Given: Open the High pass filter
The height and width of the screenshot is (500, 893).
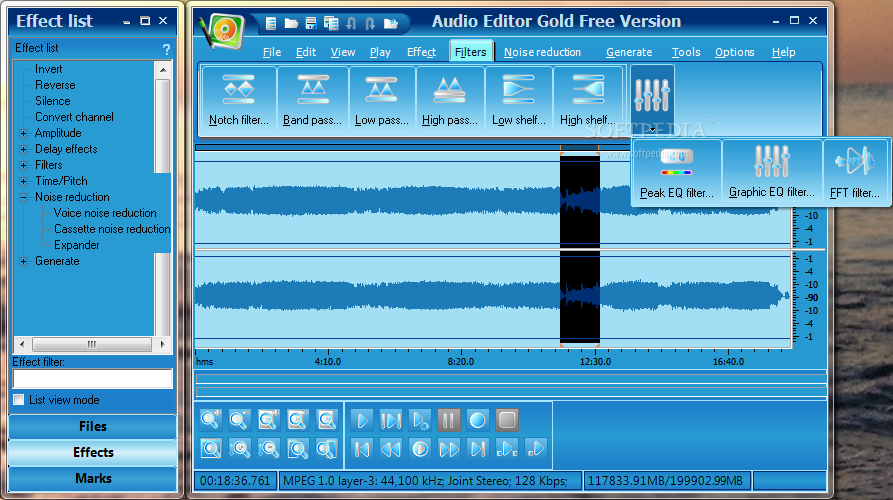Looking at the screenshot, I should tap(450, 99).
